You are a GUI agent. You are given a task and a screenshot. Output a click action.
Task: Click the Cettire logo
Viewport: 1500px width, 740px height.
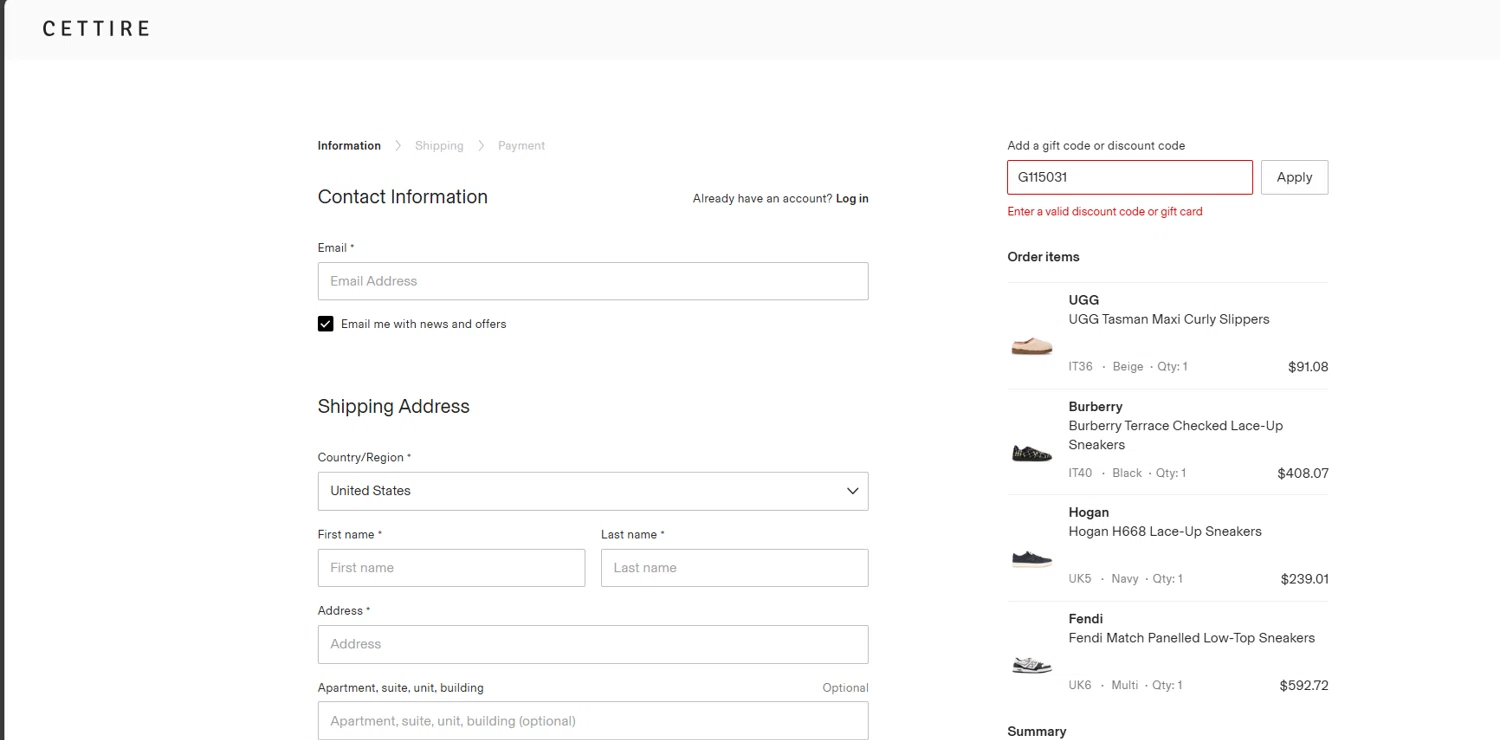(x=96, y=28)
